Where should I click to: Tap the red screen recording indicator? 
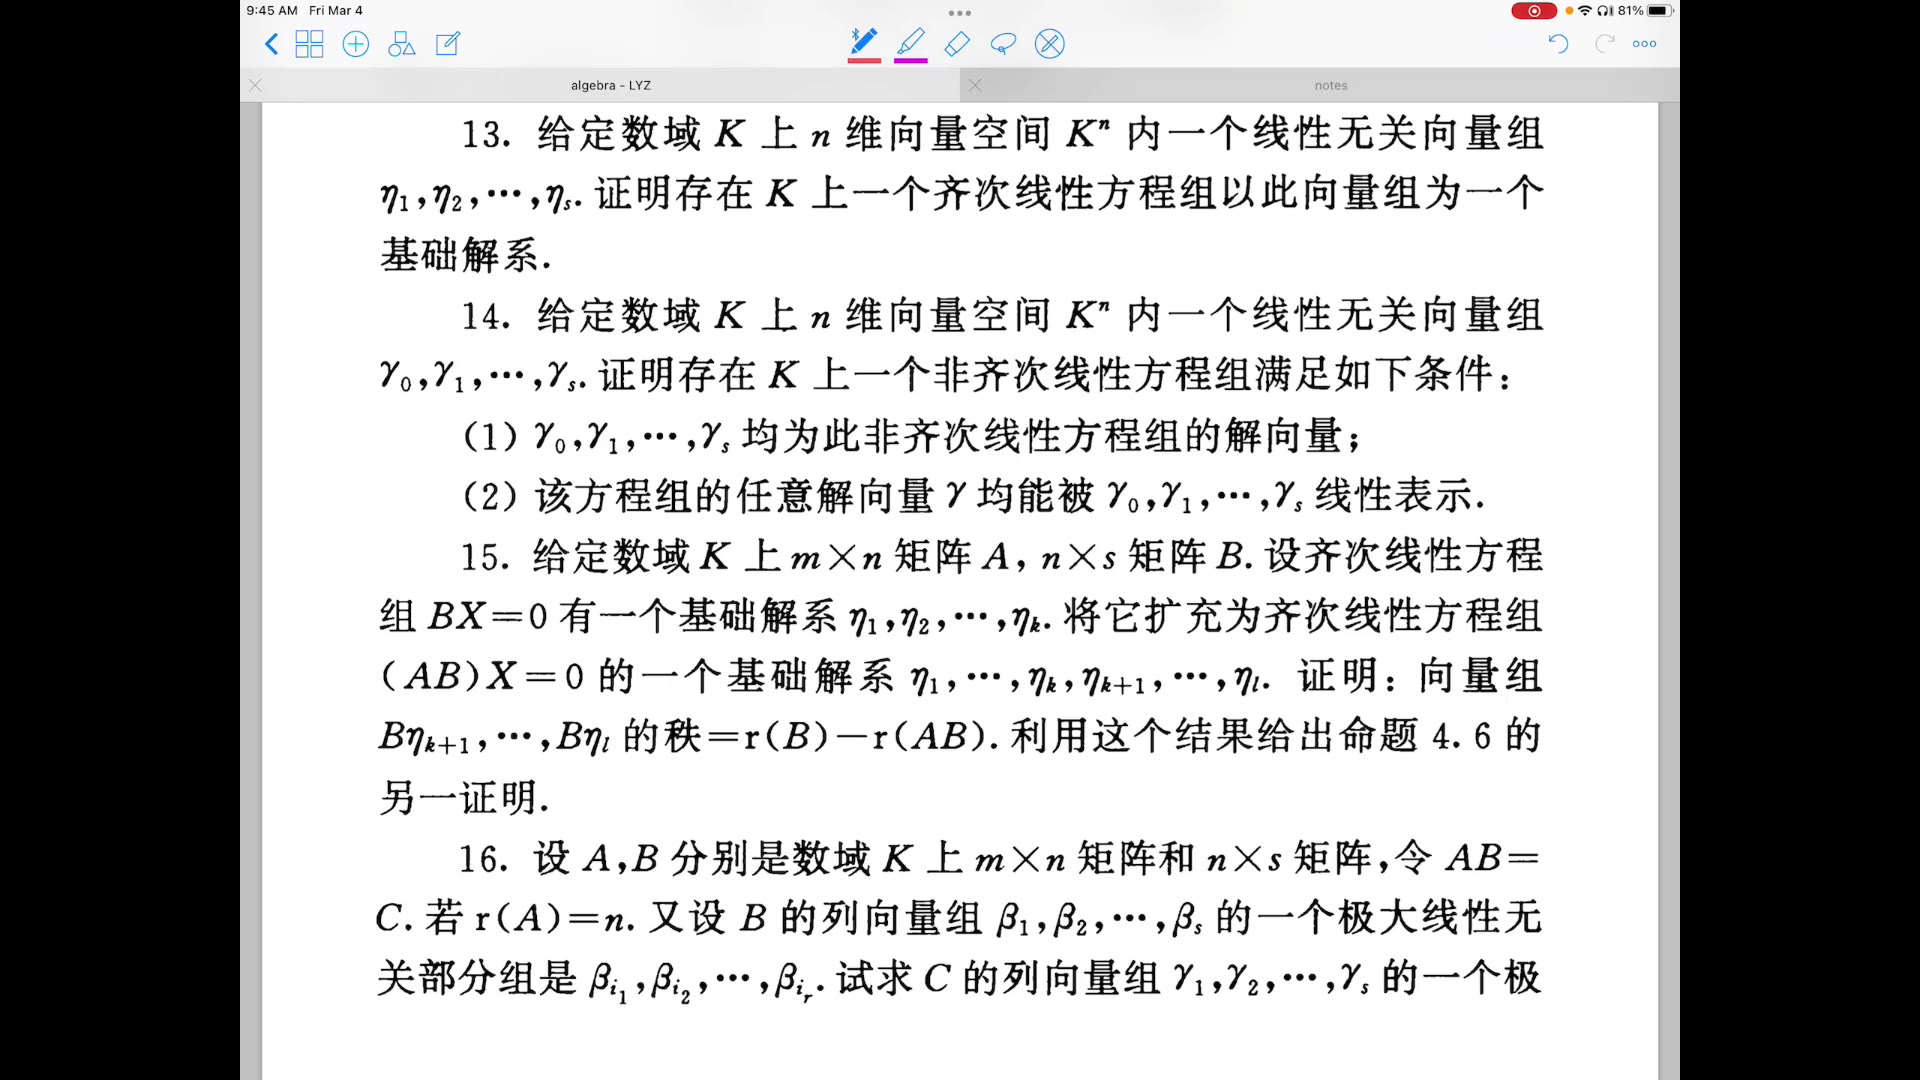pos(1534,11)
